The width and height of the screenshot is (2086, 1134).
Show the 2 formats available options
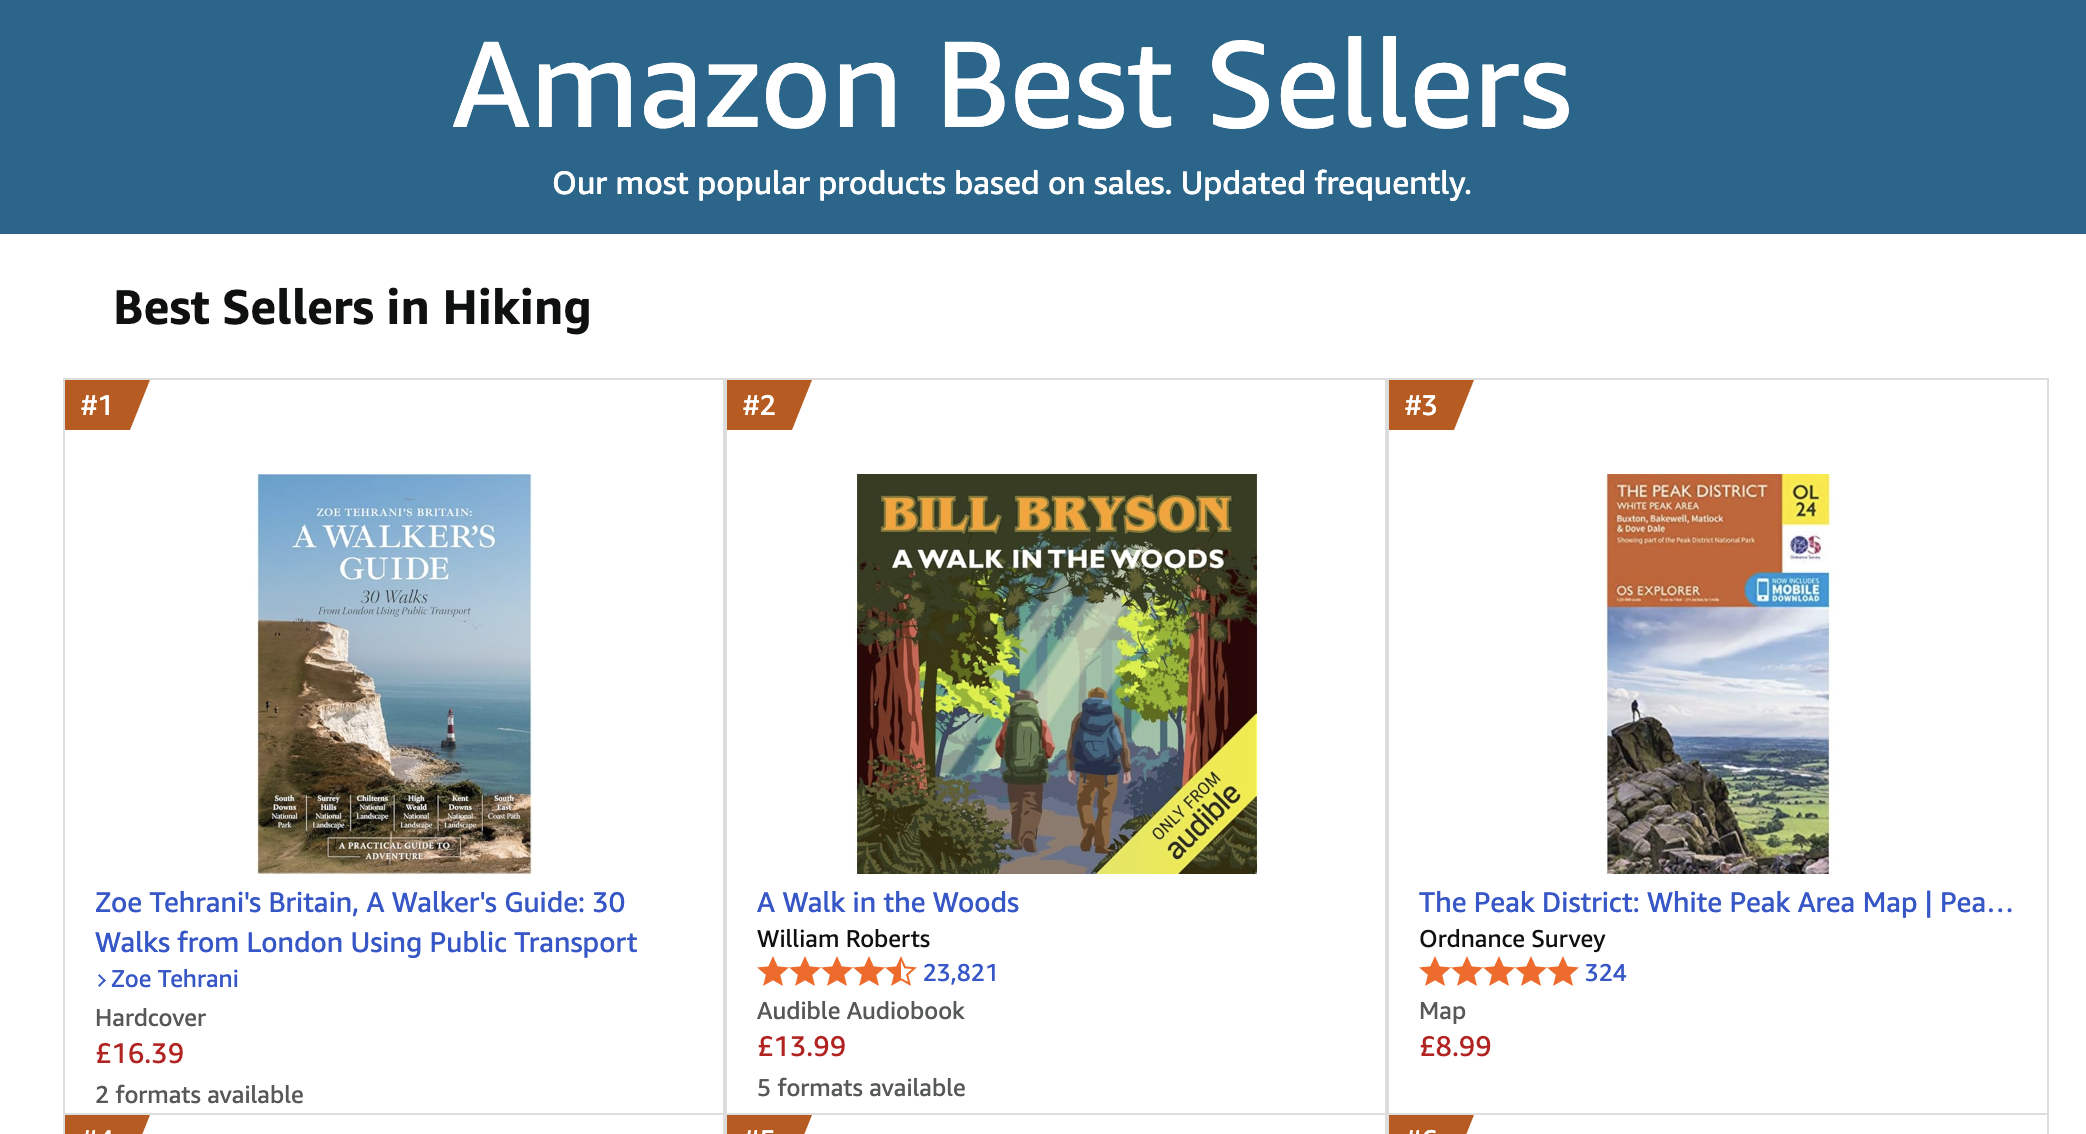(x=199, y=1094)
